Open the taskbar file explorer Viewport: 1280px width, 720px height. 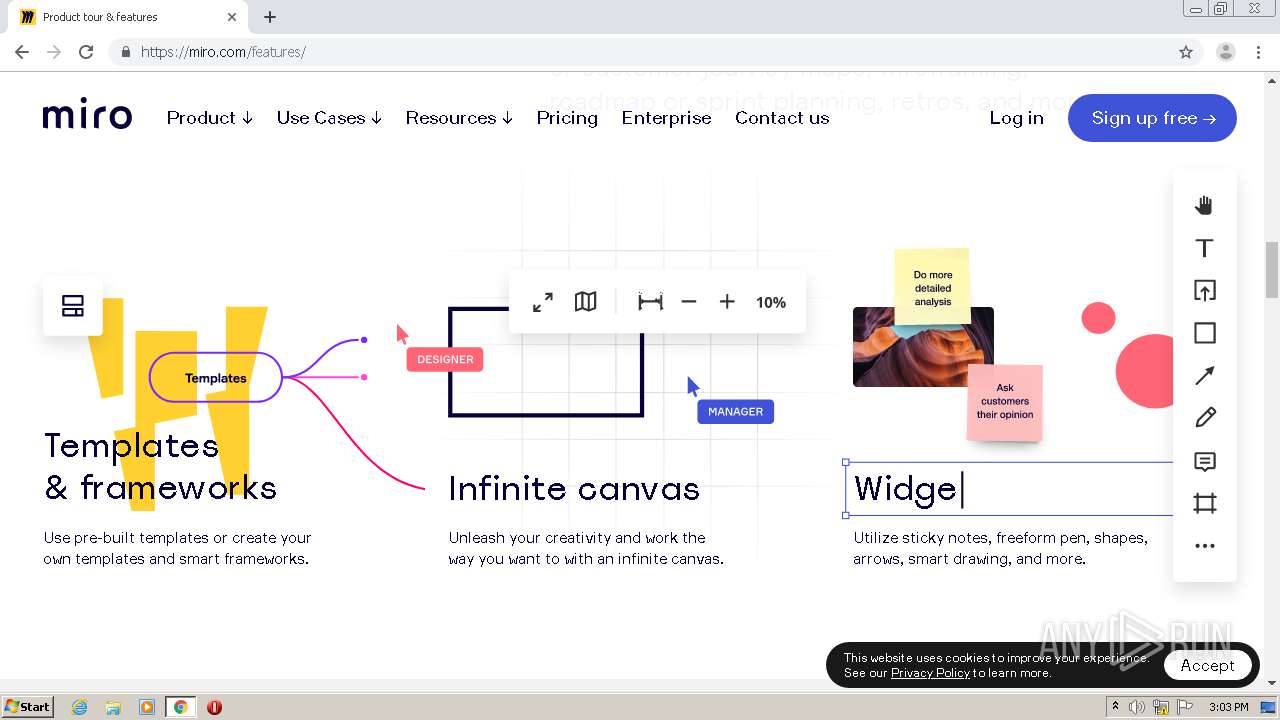click(113, 707)
